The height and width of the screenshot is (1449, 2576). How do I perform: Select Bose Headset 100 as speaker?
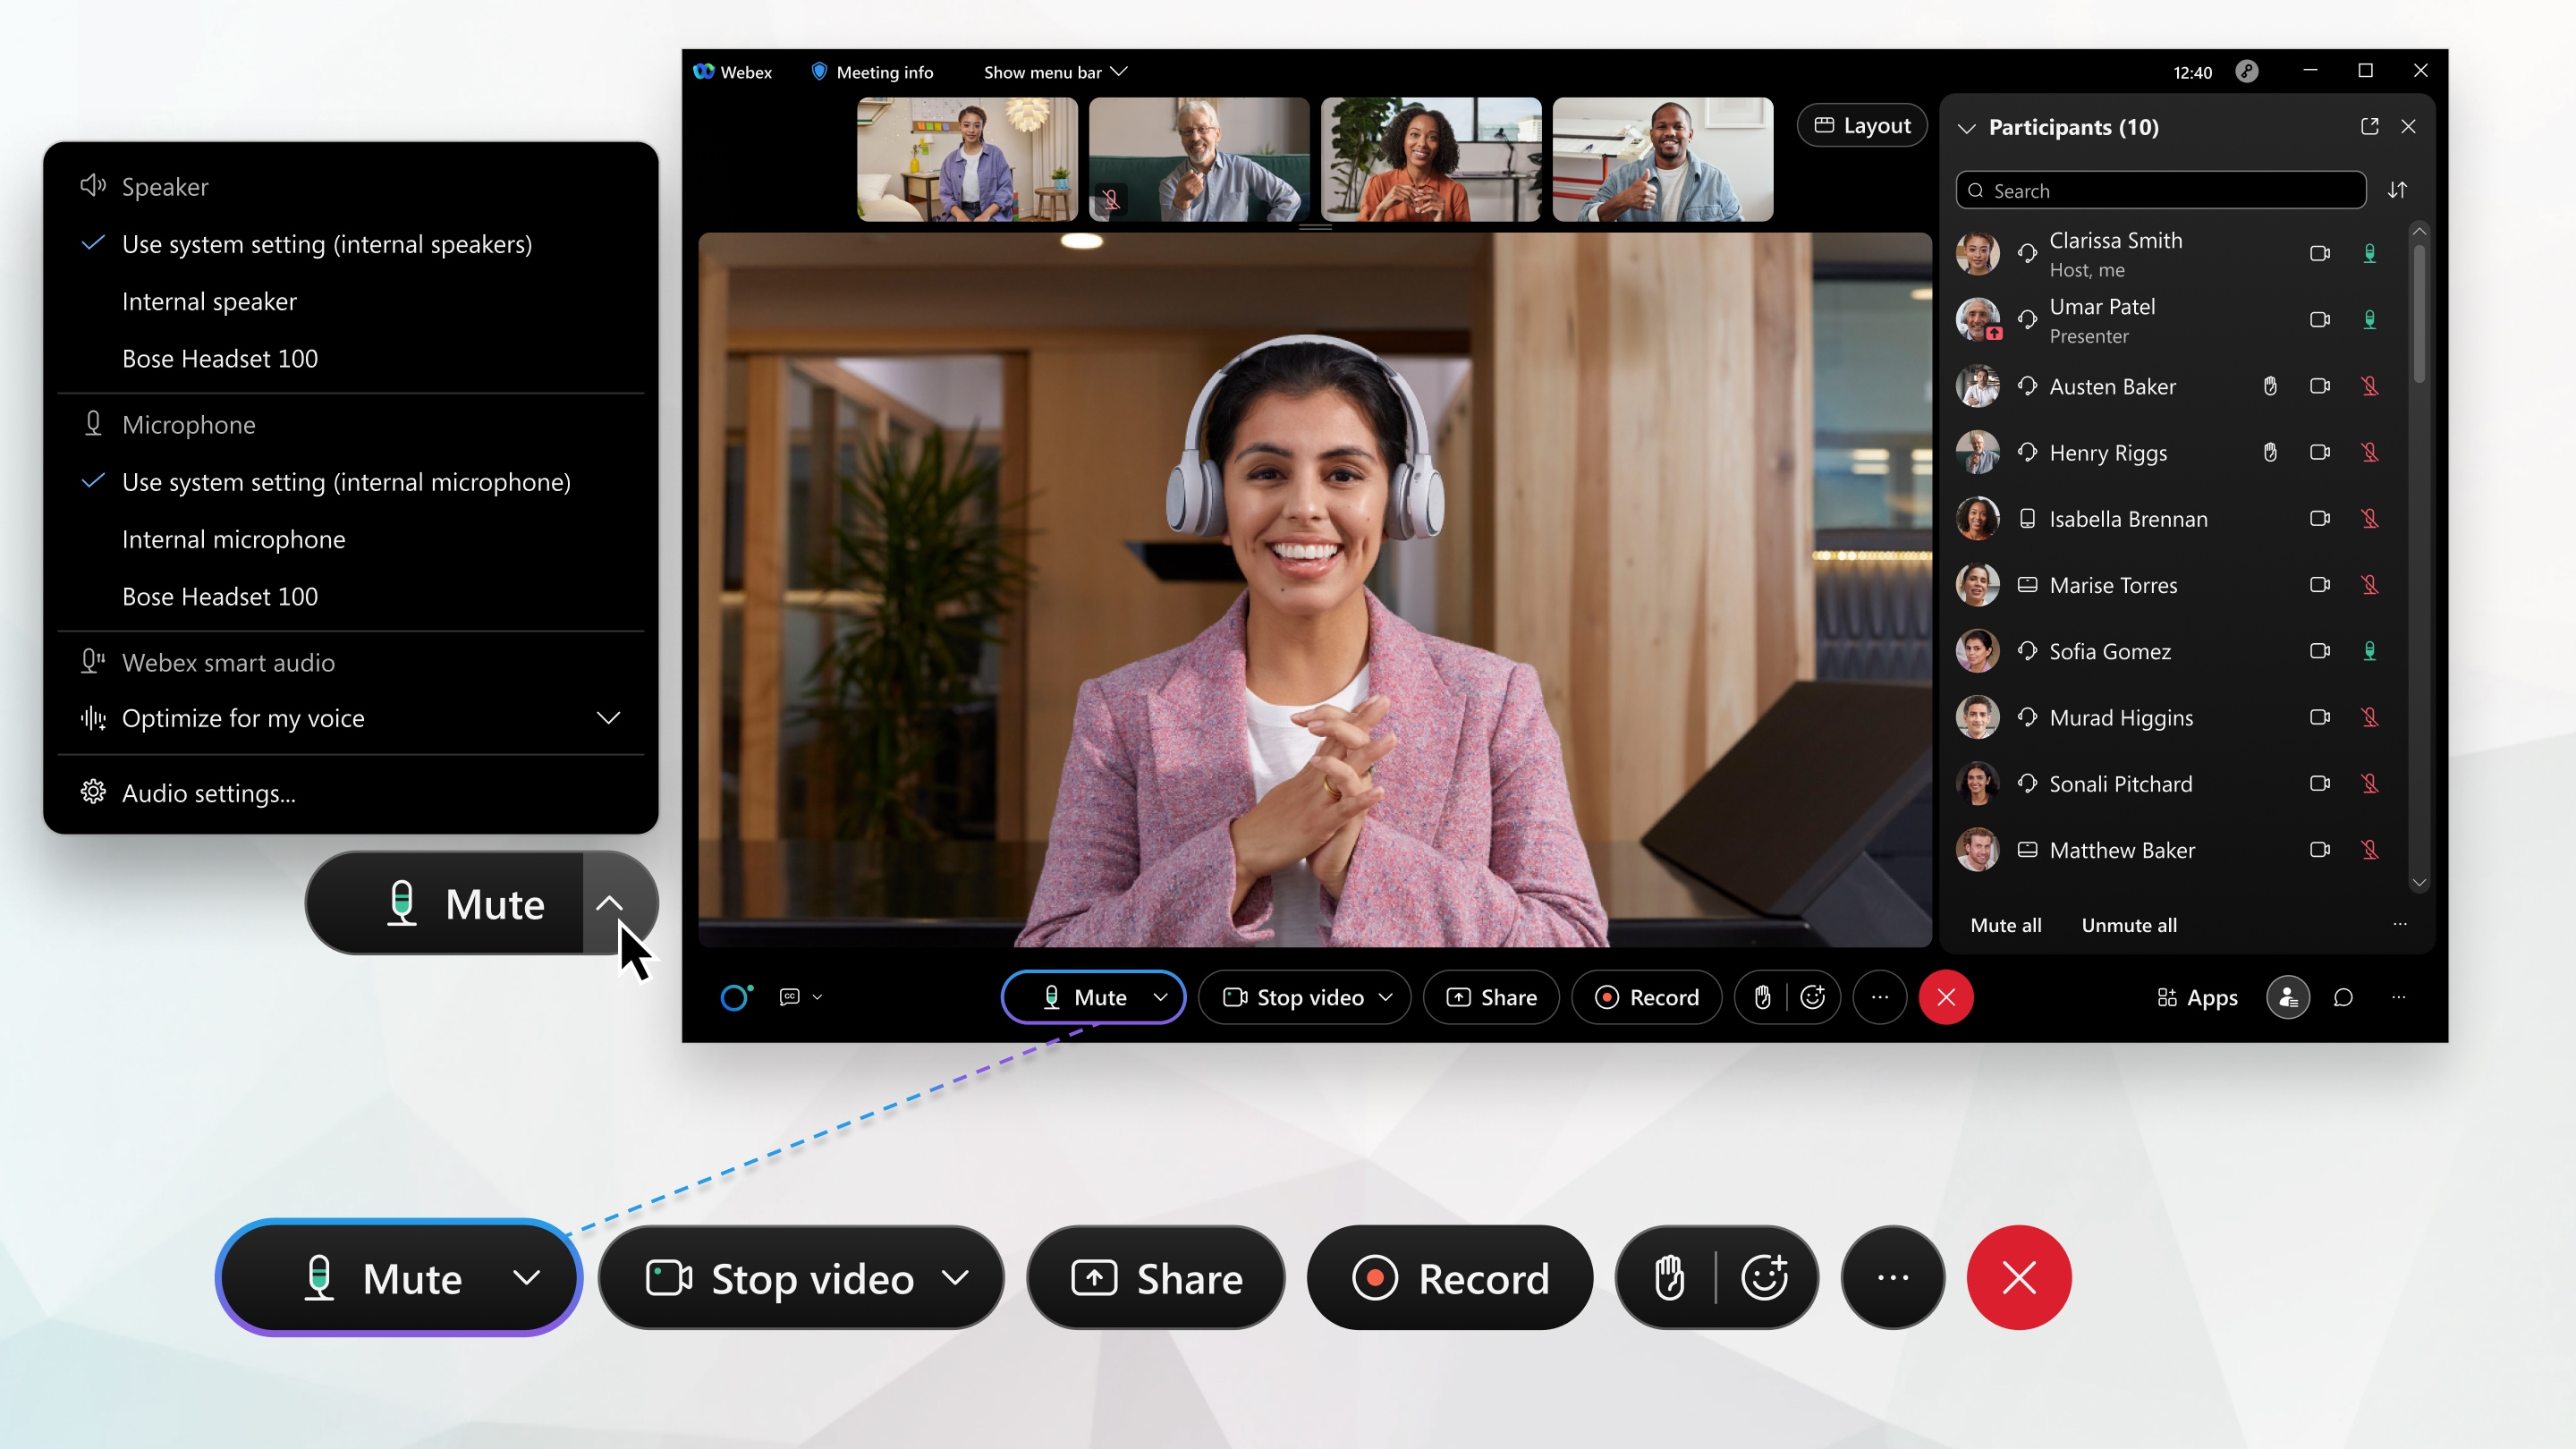[x=219, y=358]
